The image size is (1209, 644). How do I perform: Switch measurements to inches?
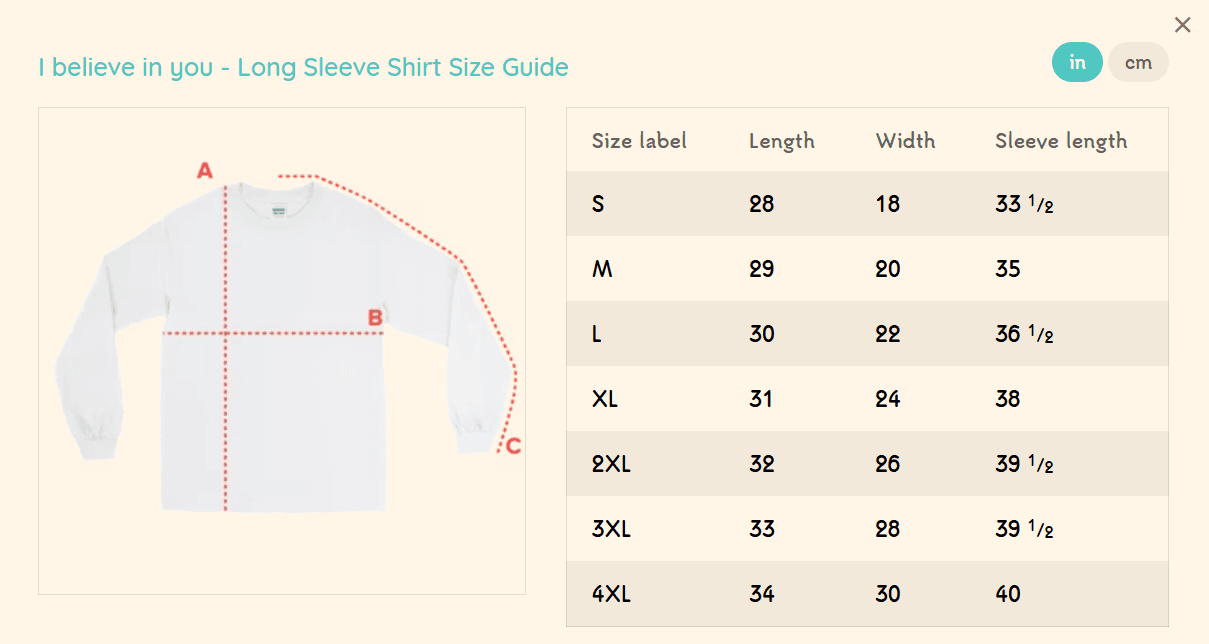point(1077,62)
